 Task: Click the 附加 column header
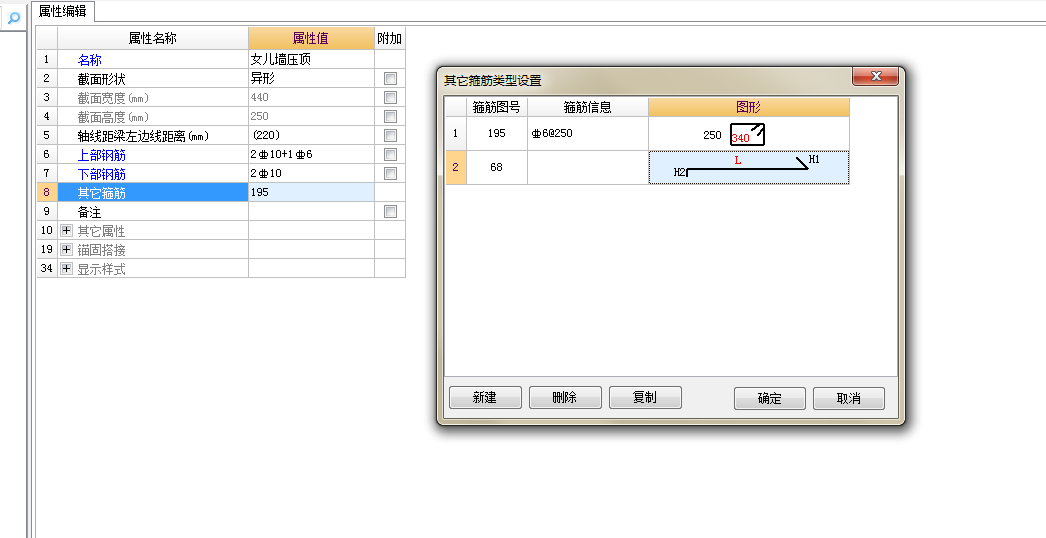tap(390, 39)
